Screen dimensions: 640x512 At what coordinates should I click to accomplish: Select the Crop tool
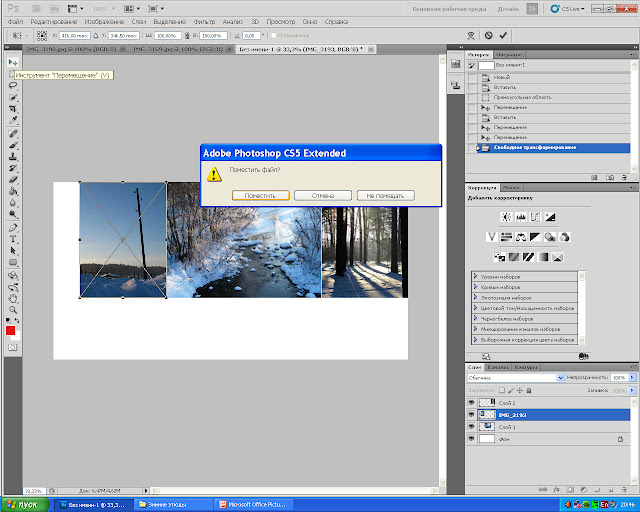click(x=13, y=109)
